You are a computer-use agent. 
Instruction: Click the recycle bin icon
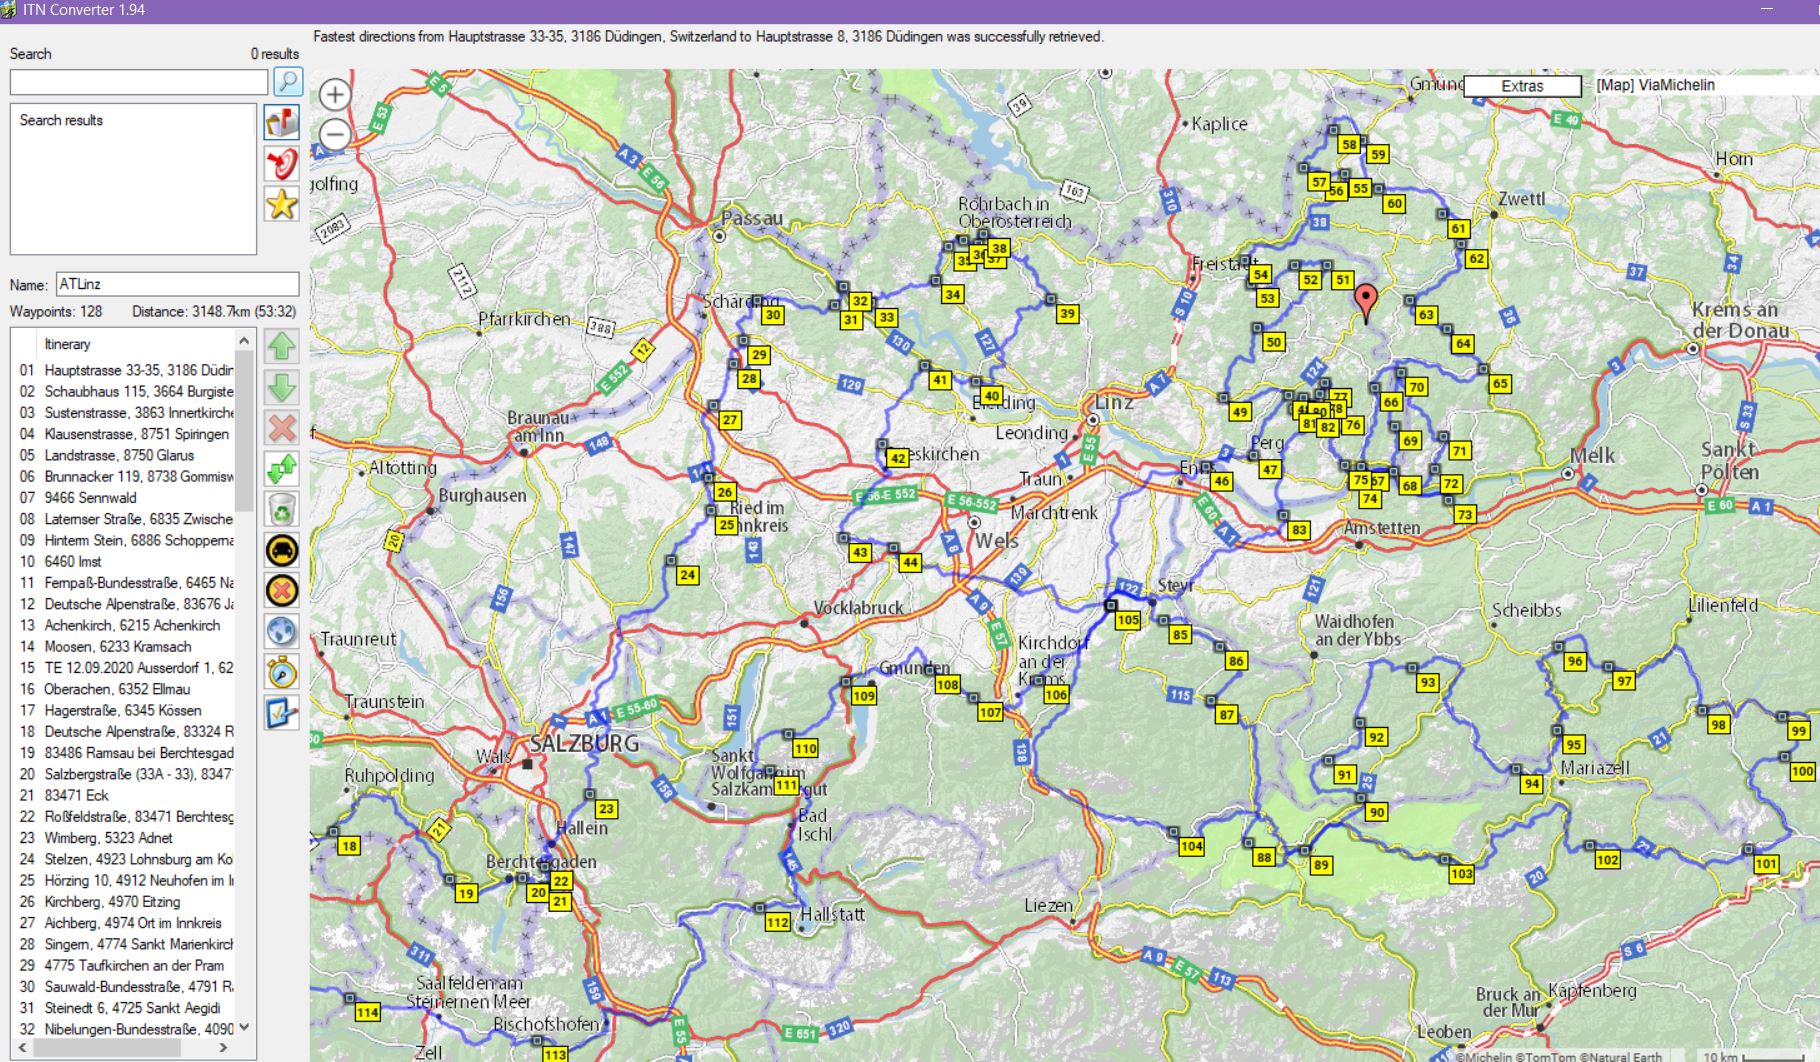282,509
